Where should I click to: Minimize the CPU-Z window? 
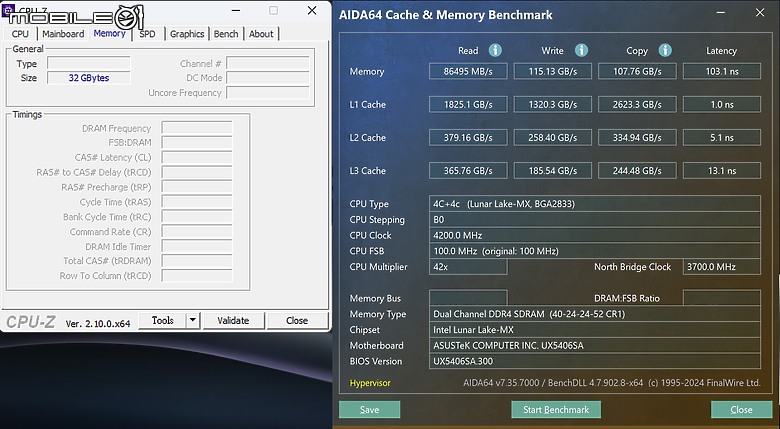click(x=236, y=10)
